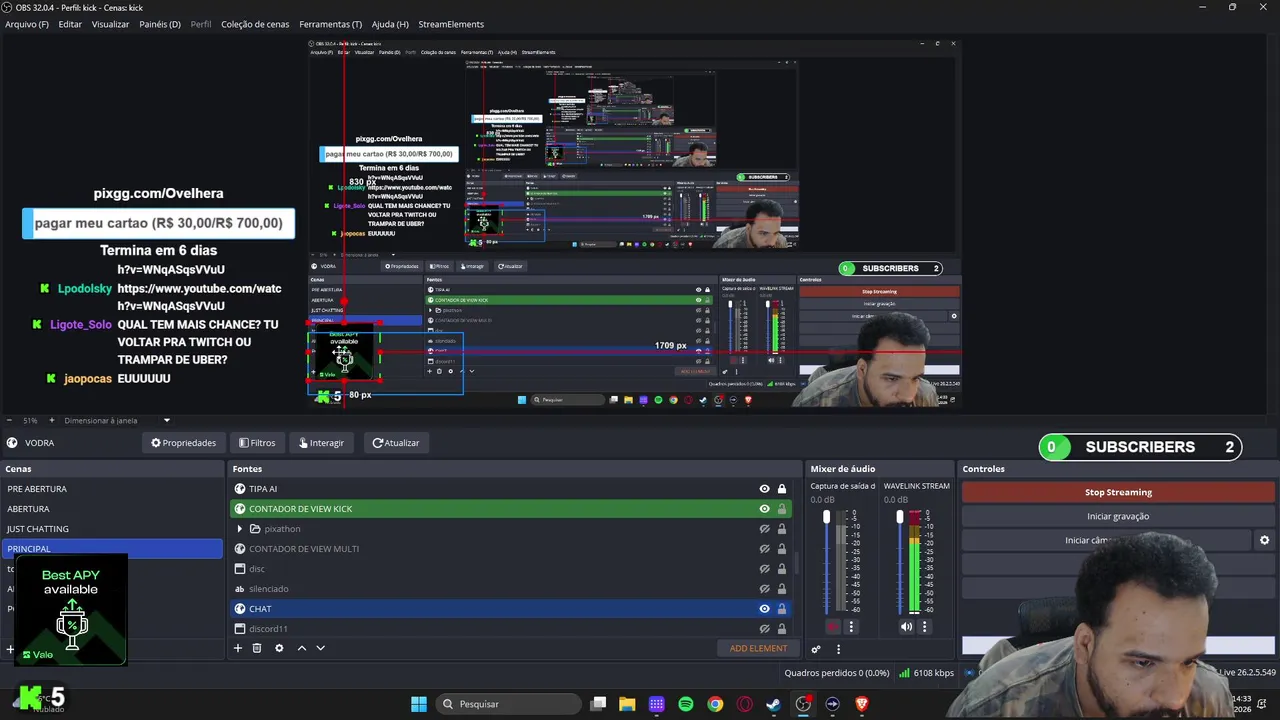
Task: Click the padlock on pixathon row
Action: click(x=782, y=529)
